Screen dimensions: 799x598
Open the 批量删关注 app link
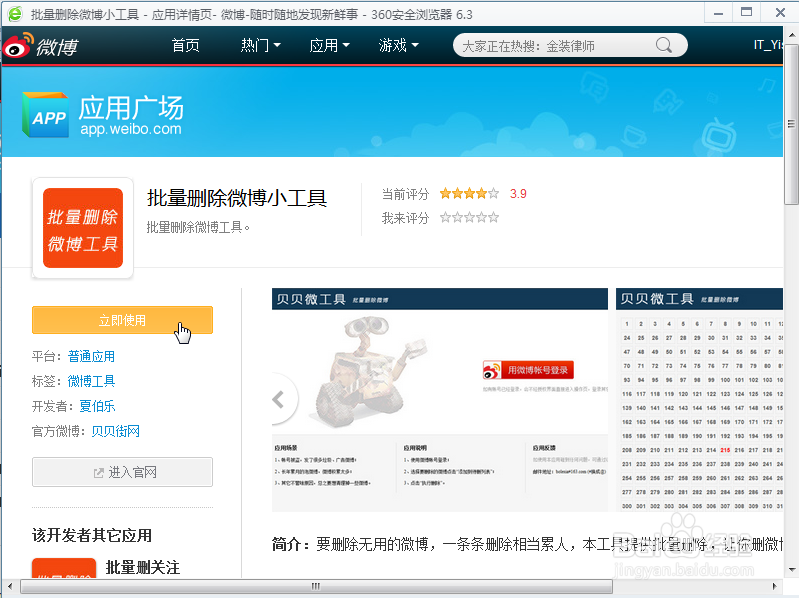pyautogui.click(x=143, y=567)
